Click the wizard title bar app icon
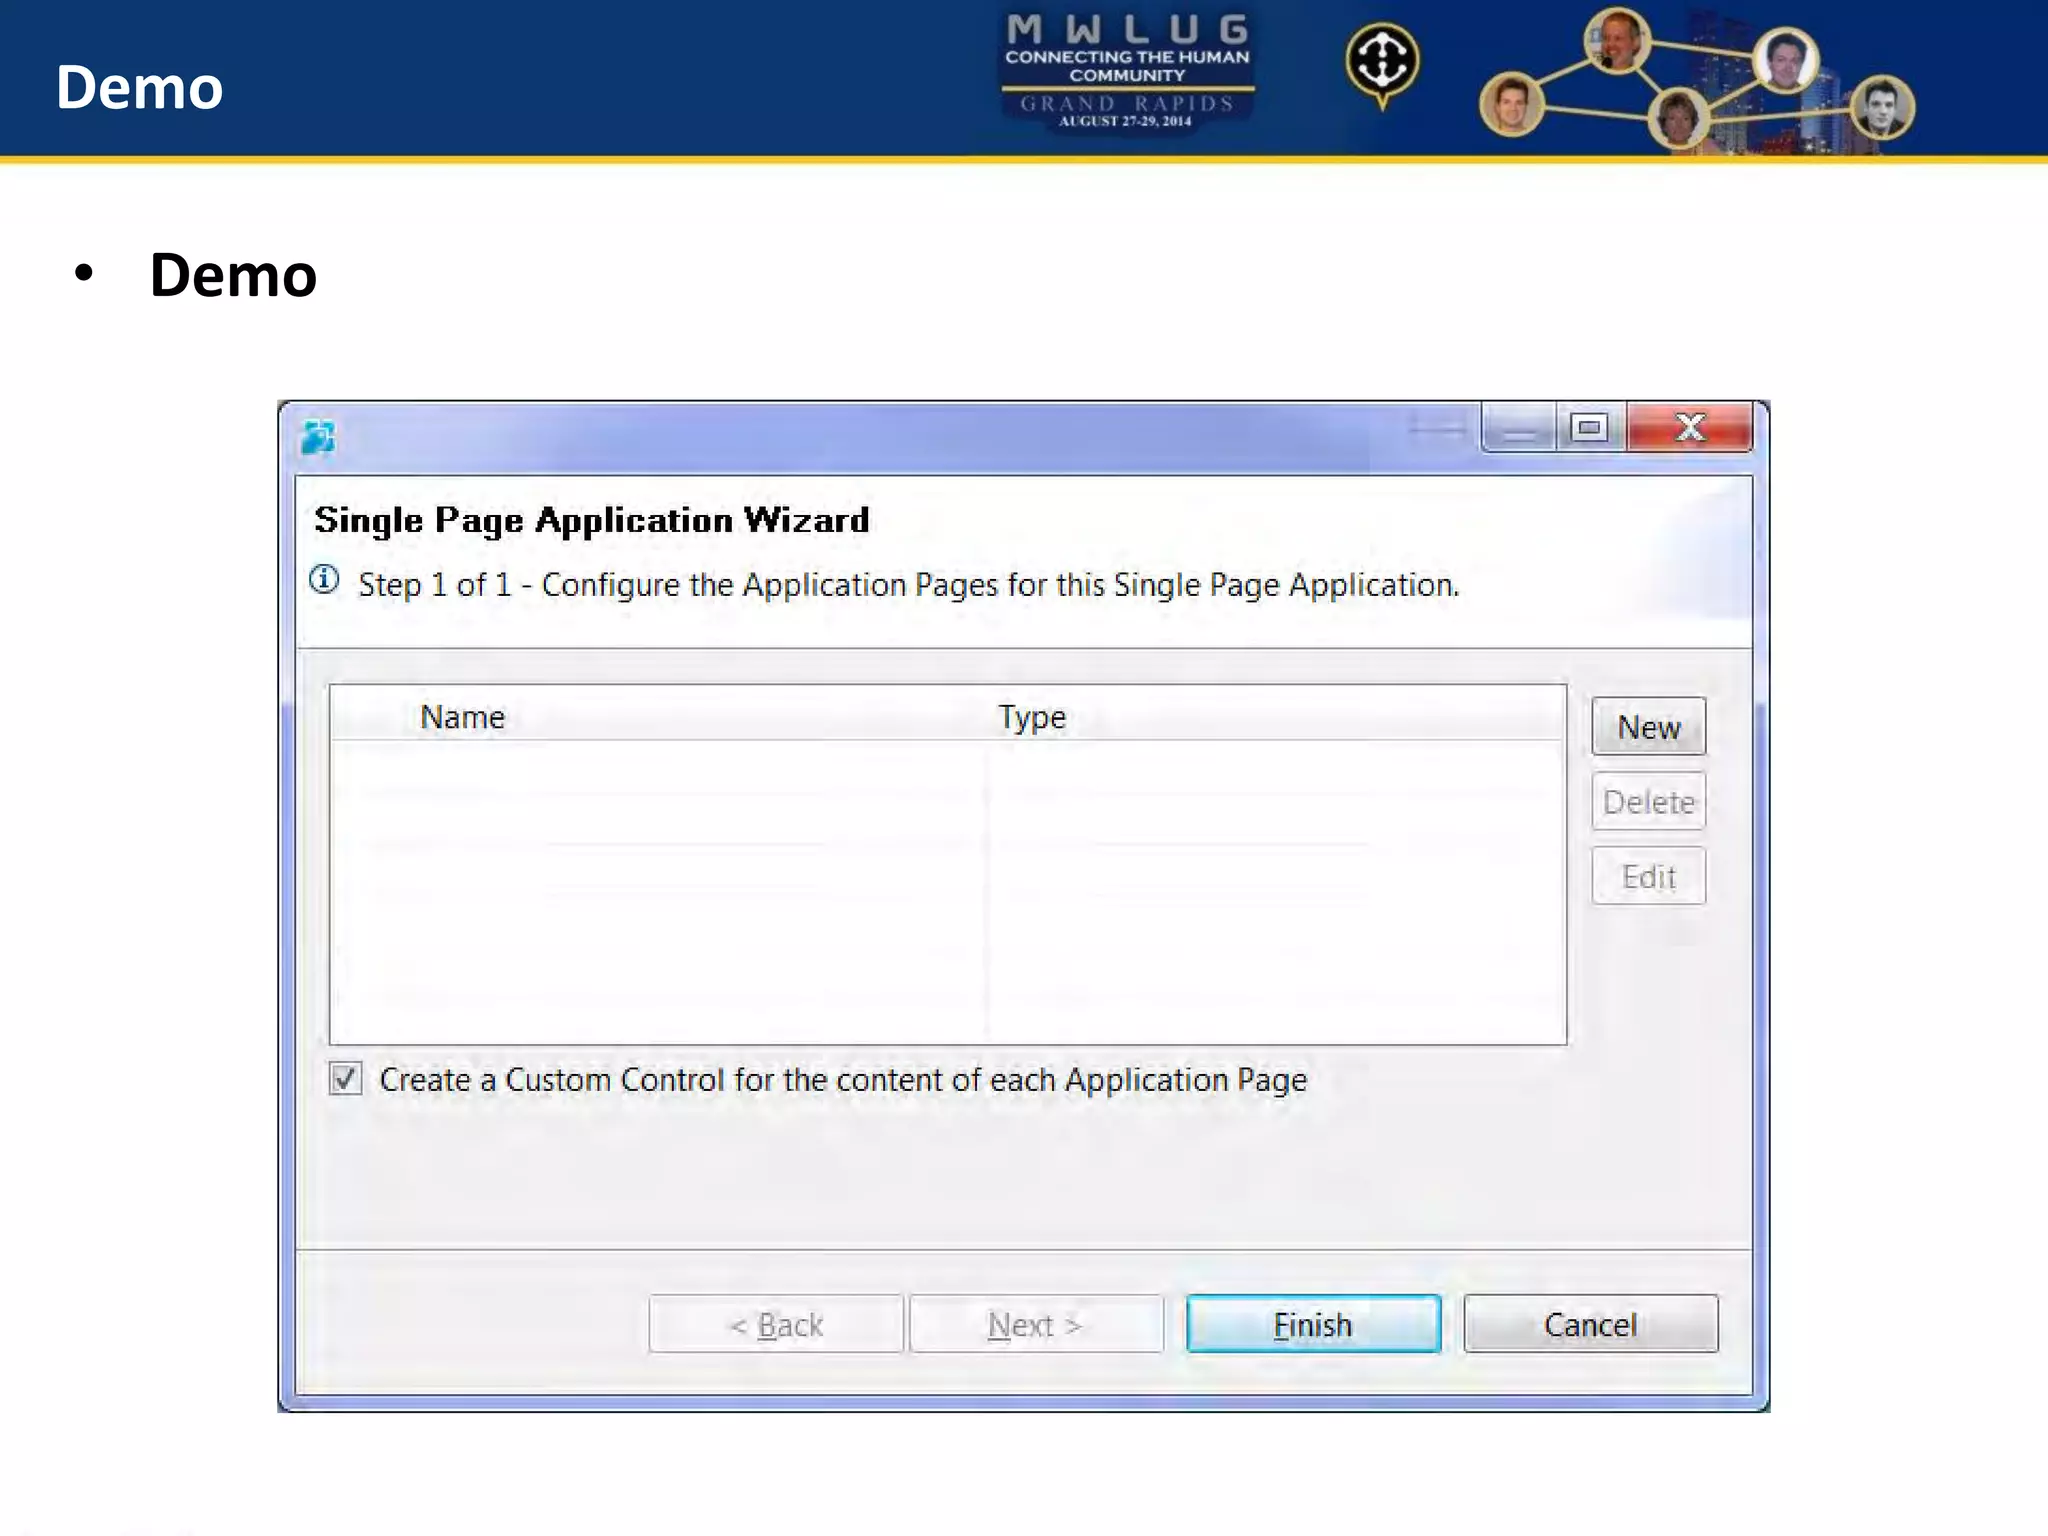 318,437
